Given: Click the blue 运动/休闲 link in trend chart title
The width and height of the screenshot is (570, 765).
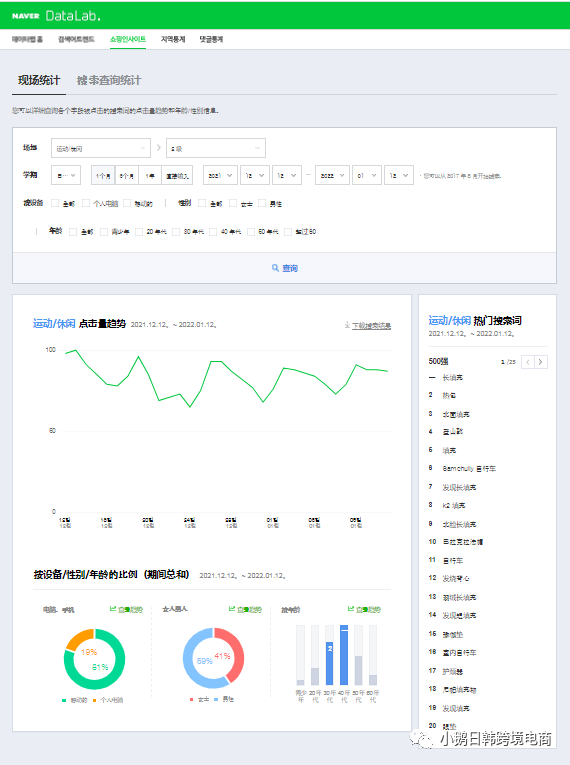Looking at the screenshot, I should [x=54, y=323].
